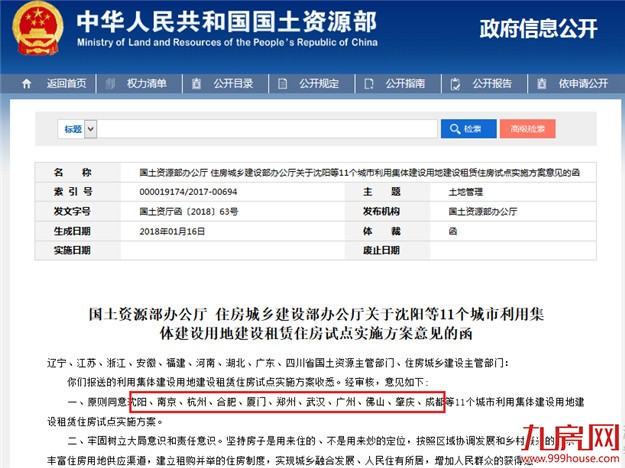625x468 pixels.
Task: Click the document number 国土资厅函〔2018〕63号
Action: (189, 211)
